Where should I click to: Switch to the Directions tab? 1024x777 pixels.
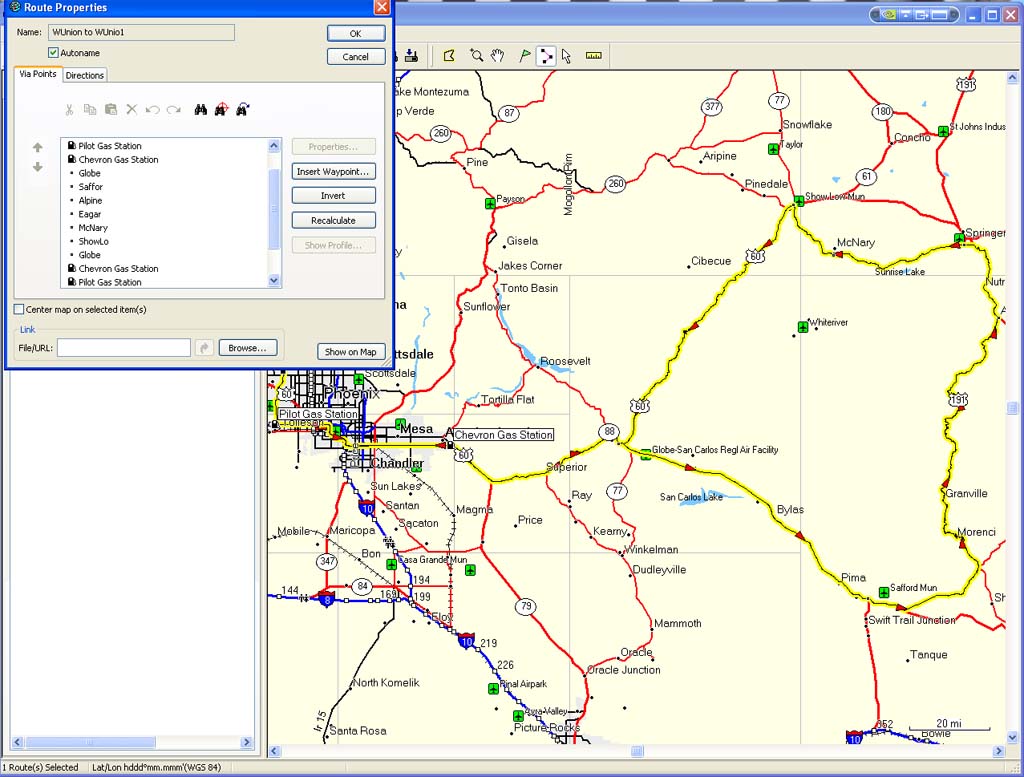[84, 75]
